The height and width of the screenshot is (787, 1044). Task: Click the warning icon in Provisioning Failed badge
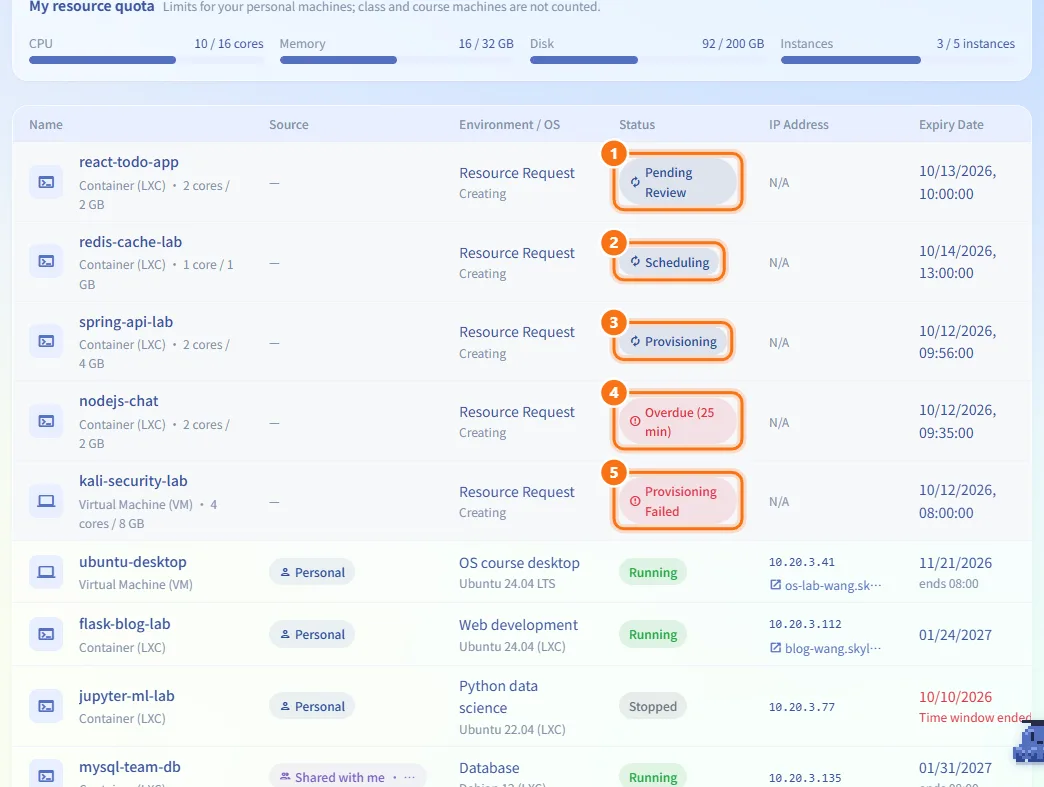(635, 501)
